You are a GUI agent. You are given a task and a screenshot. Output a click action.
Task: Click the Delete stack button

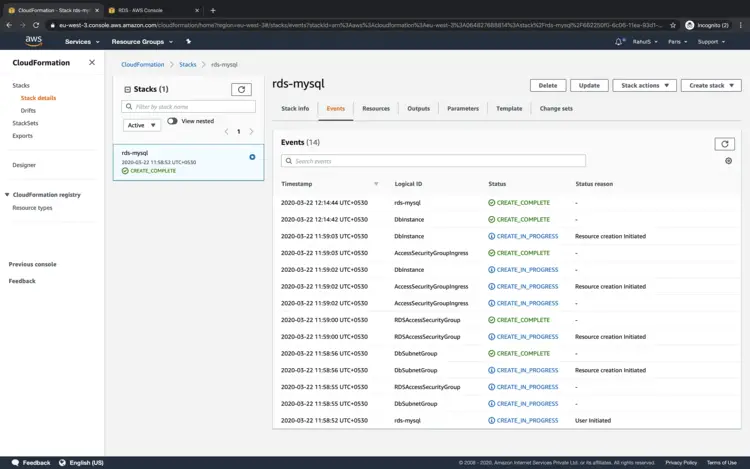tap(548, 86)
